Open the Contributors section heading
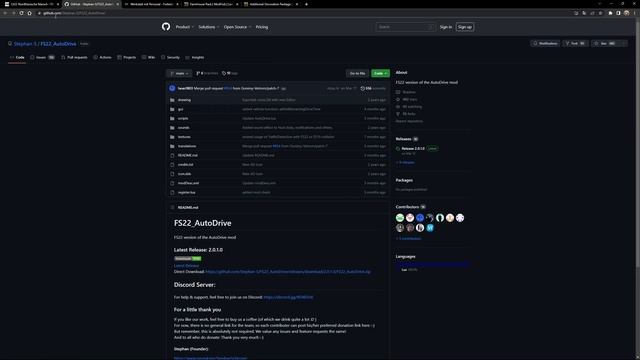 (x=407, y=207)
